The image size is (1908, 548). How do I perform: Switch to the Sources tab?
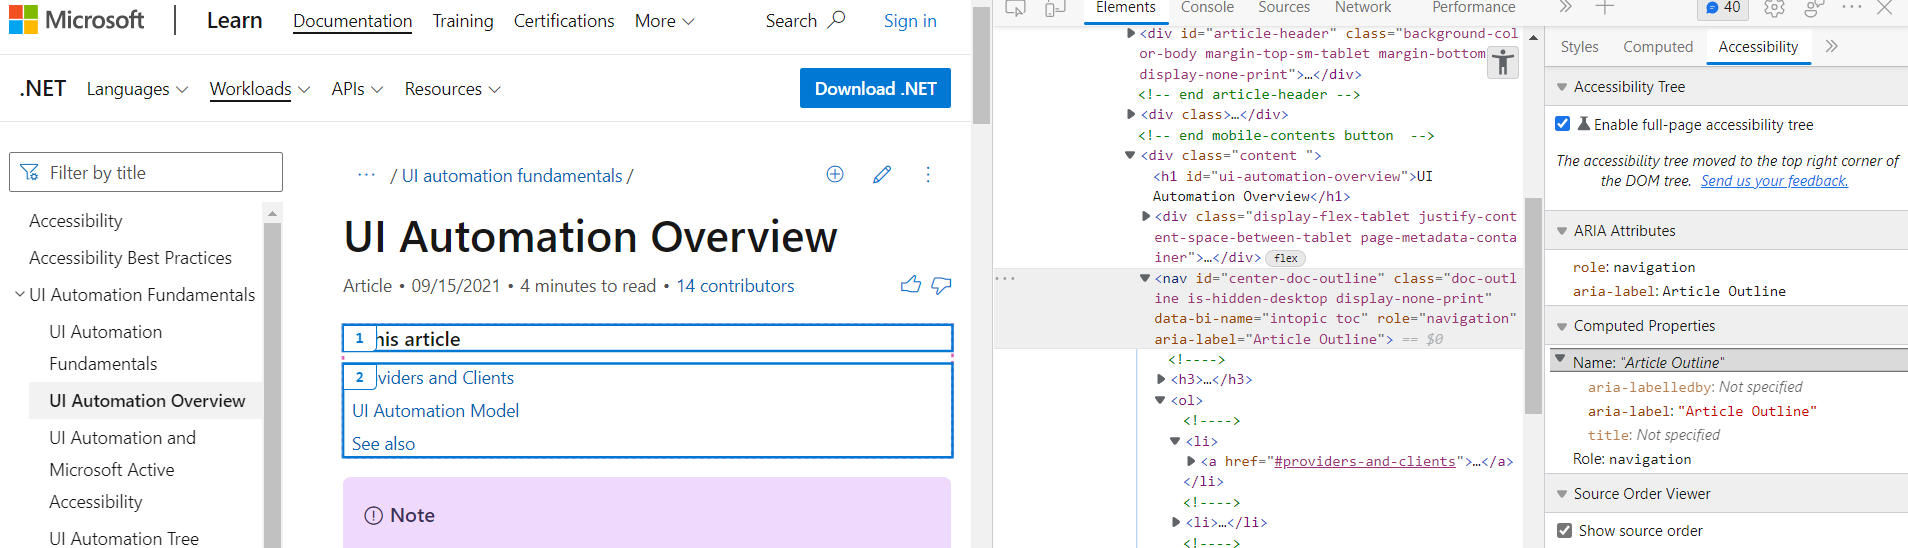point(1284,8)
